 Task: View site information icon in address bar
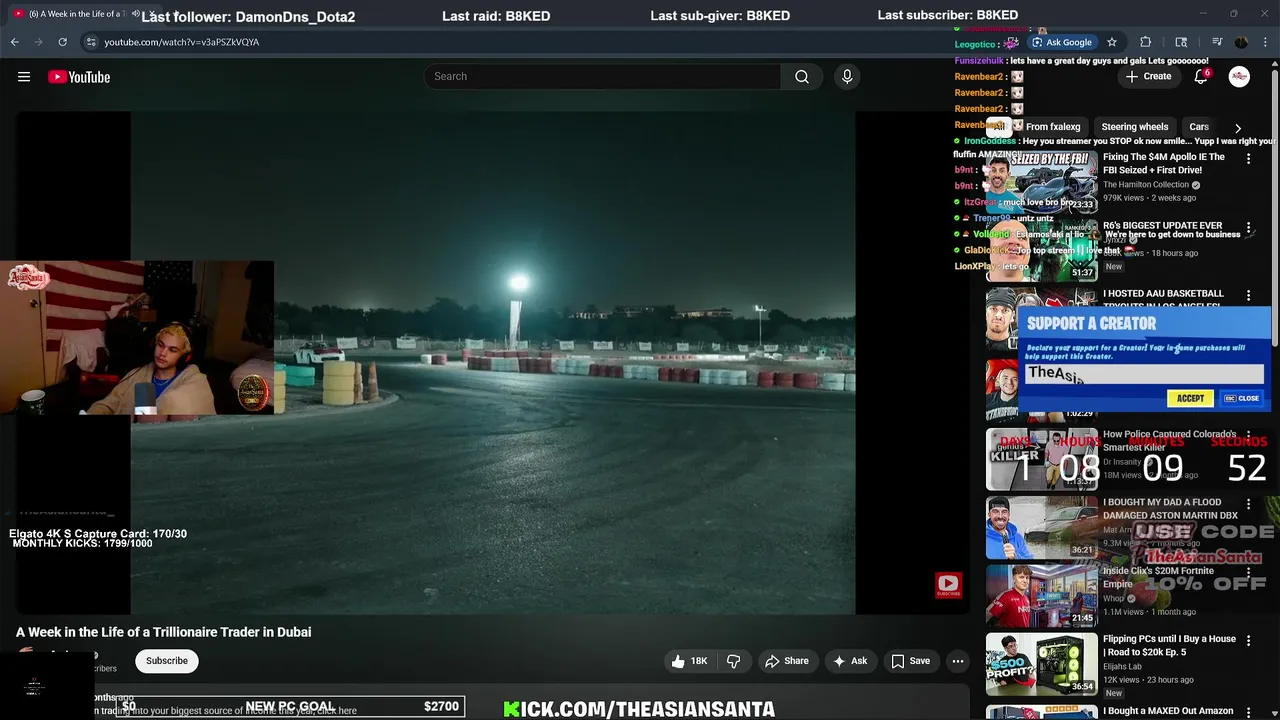click(91, 42)
